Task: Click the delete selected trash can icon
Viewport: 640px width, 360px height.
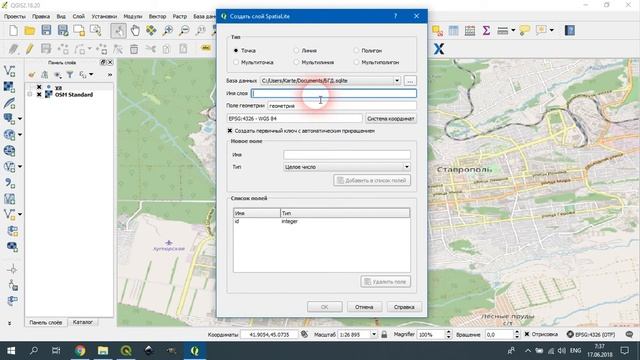Action: click(x=134, y=49)
